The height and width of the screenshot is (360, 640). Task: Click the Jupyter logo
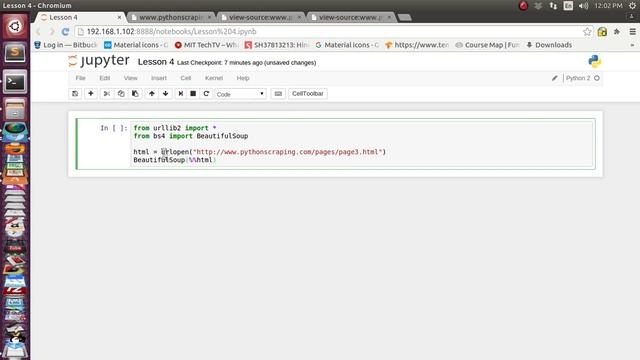click(99, 61)
